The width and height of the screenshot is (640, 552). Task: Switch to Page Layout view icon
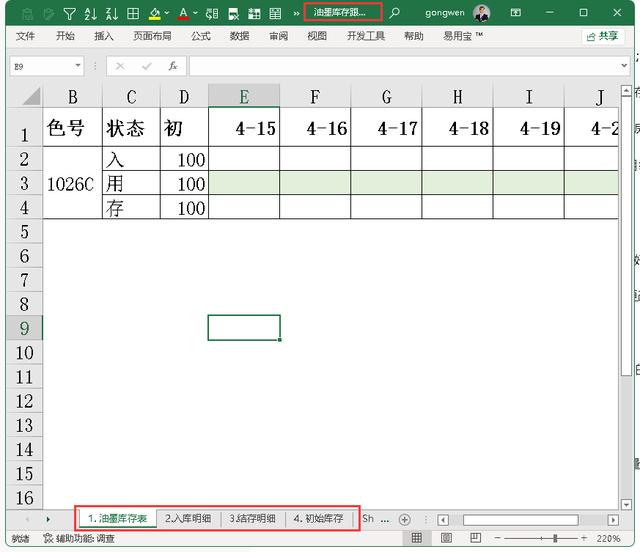pyautogui.click(x=446, y=538)
